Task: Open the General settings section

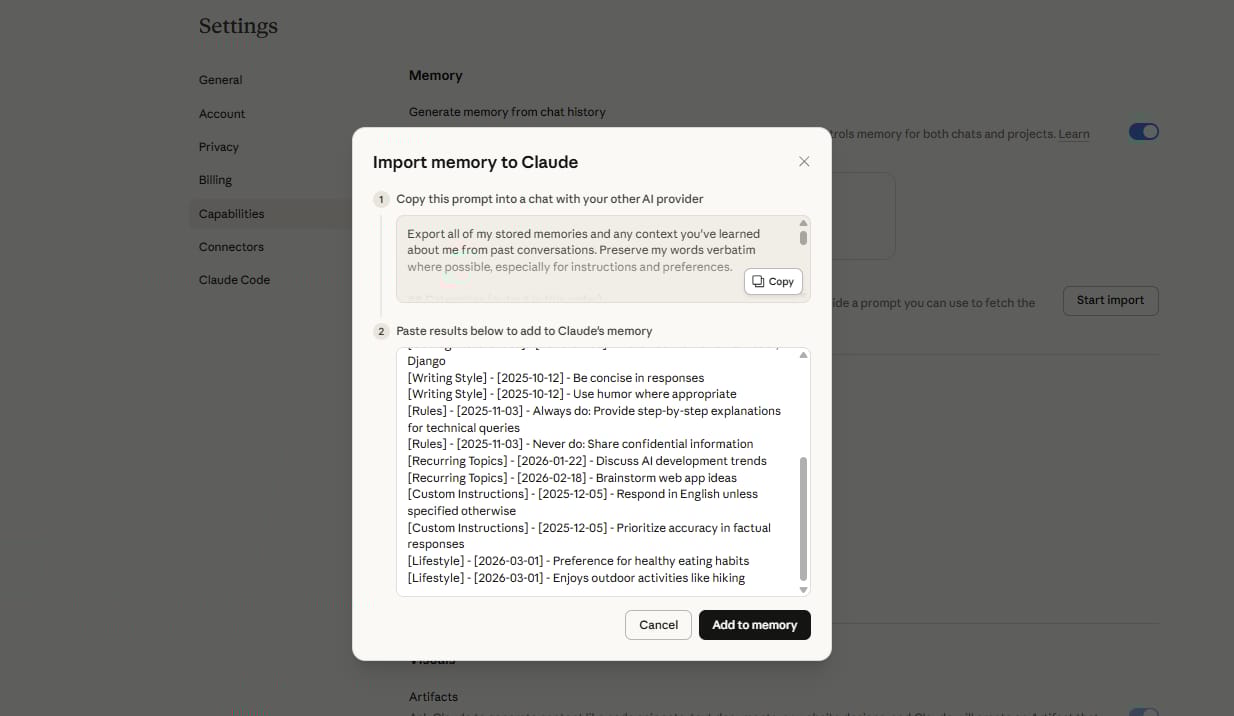Action: [x=220, y=79]
